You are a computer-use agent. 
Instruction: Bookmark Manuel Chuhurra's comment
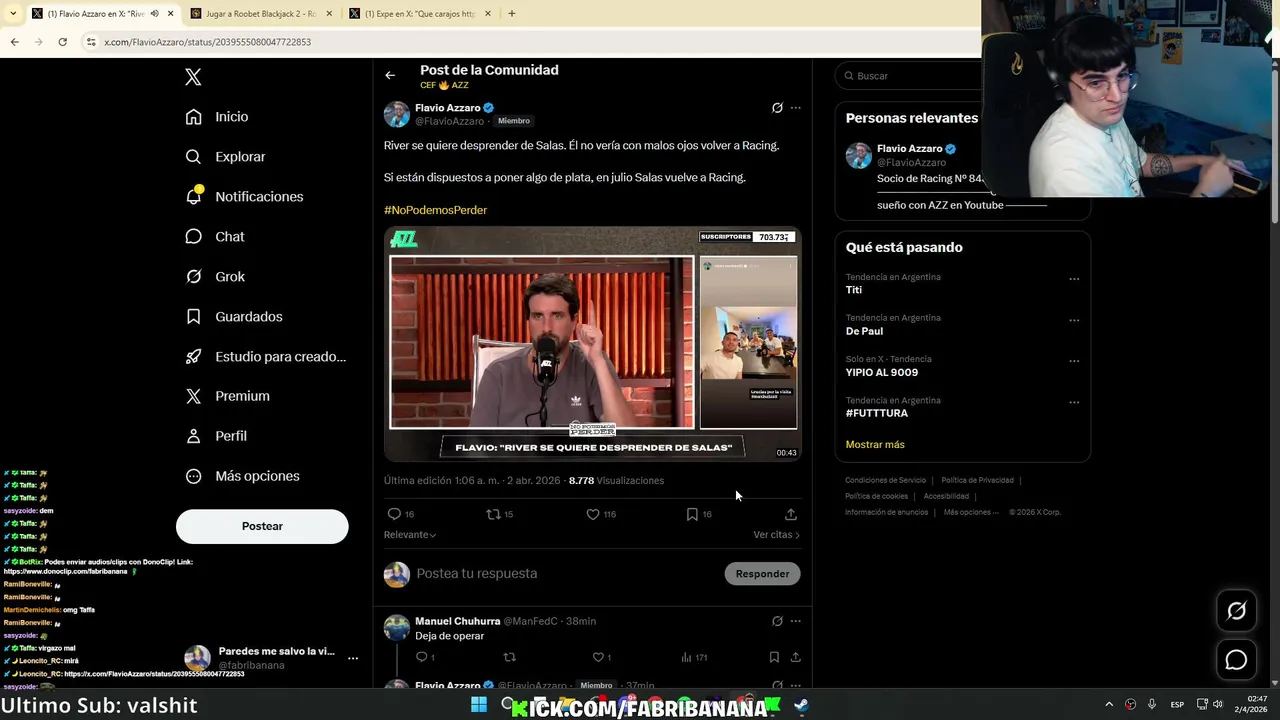tap(774, 657)
